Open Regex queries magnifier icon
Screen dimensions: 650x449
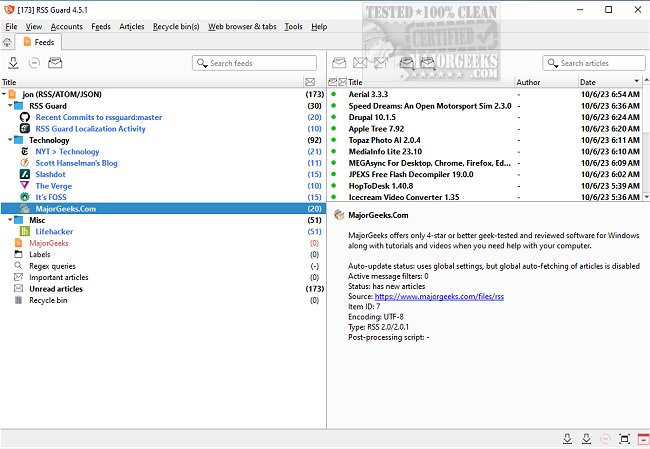coord(18,266)
